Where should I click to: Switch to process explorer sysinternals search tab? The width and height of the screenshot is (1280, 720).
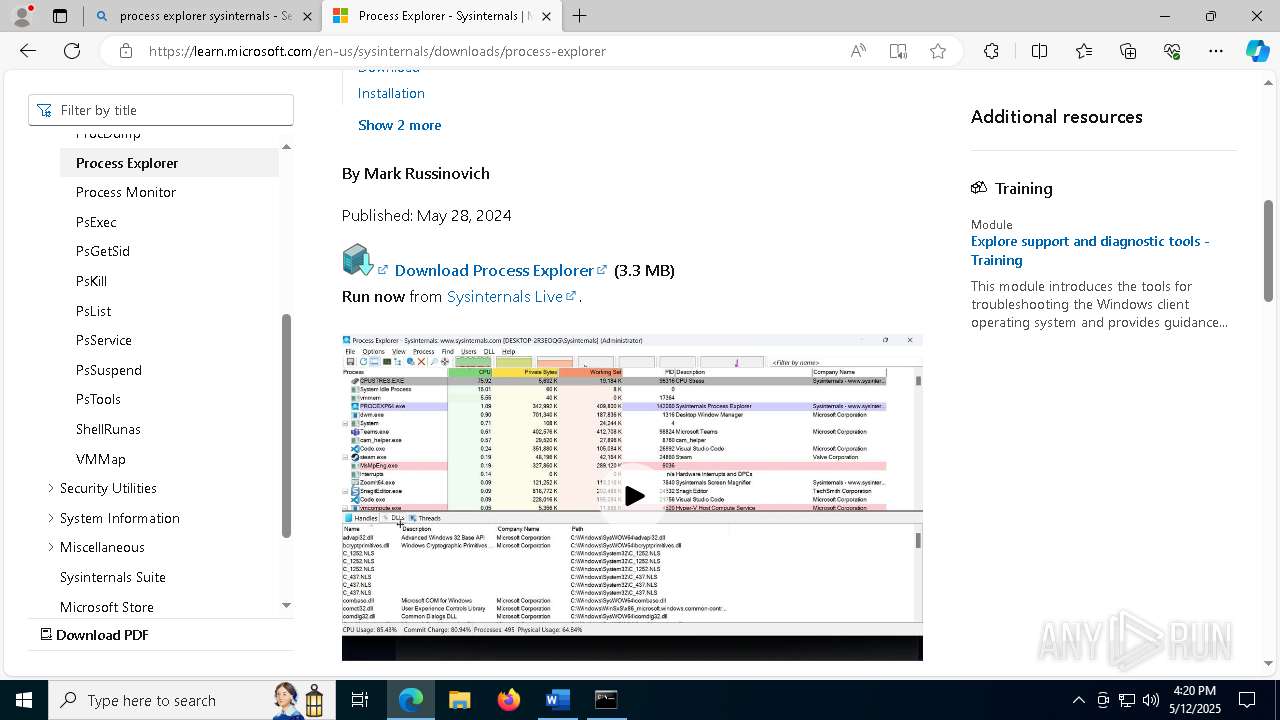click(203, 16)
